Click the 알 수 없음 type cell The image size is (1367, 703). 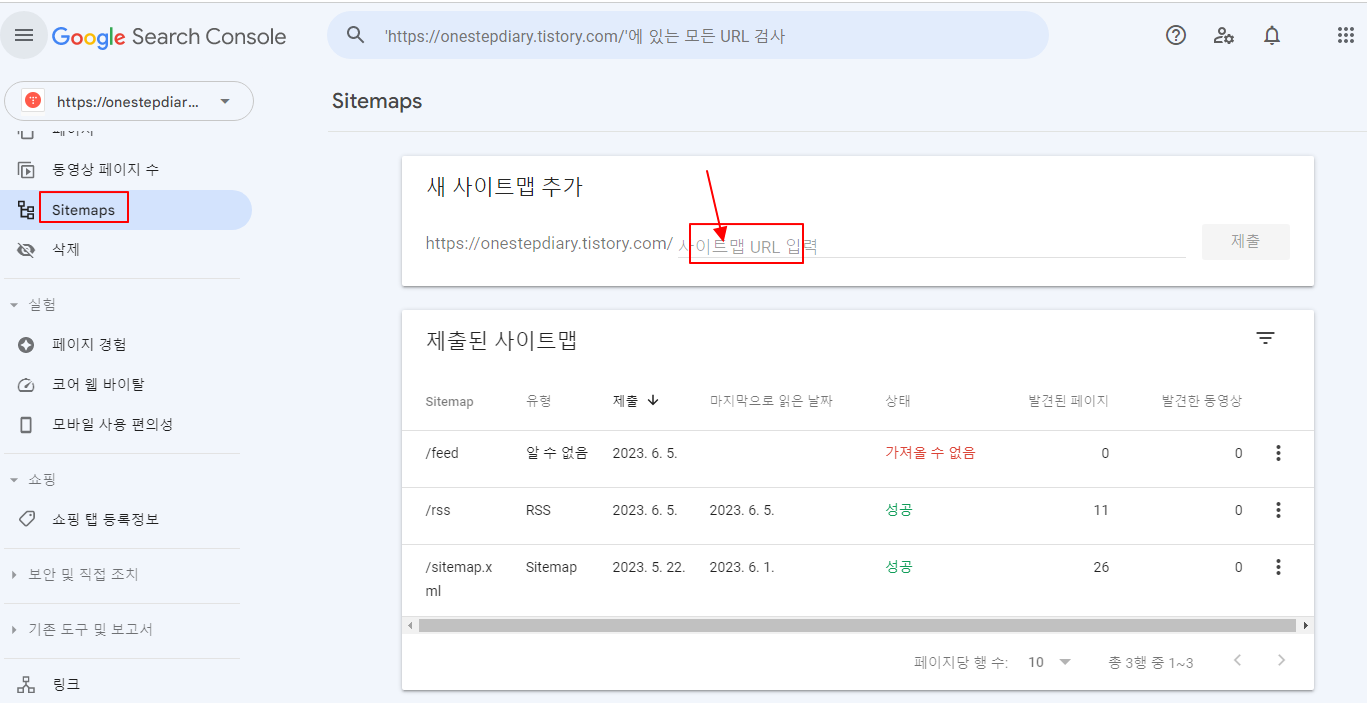pyautogui.click(x=557, y=453)
